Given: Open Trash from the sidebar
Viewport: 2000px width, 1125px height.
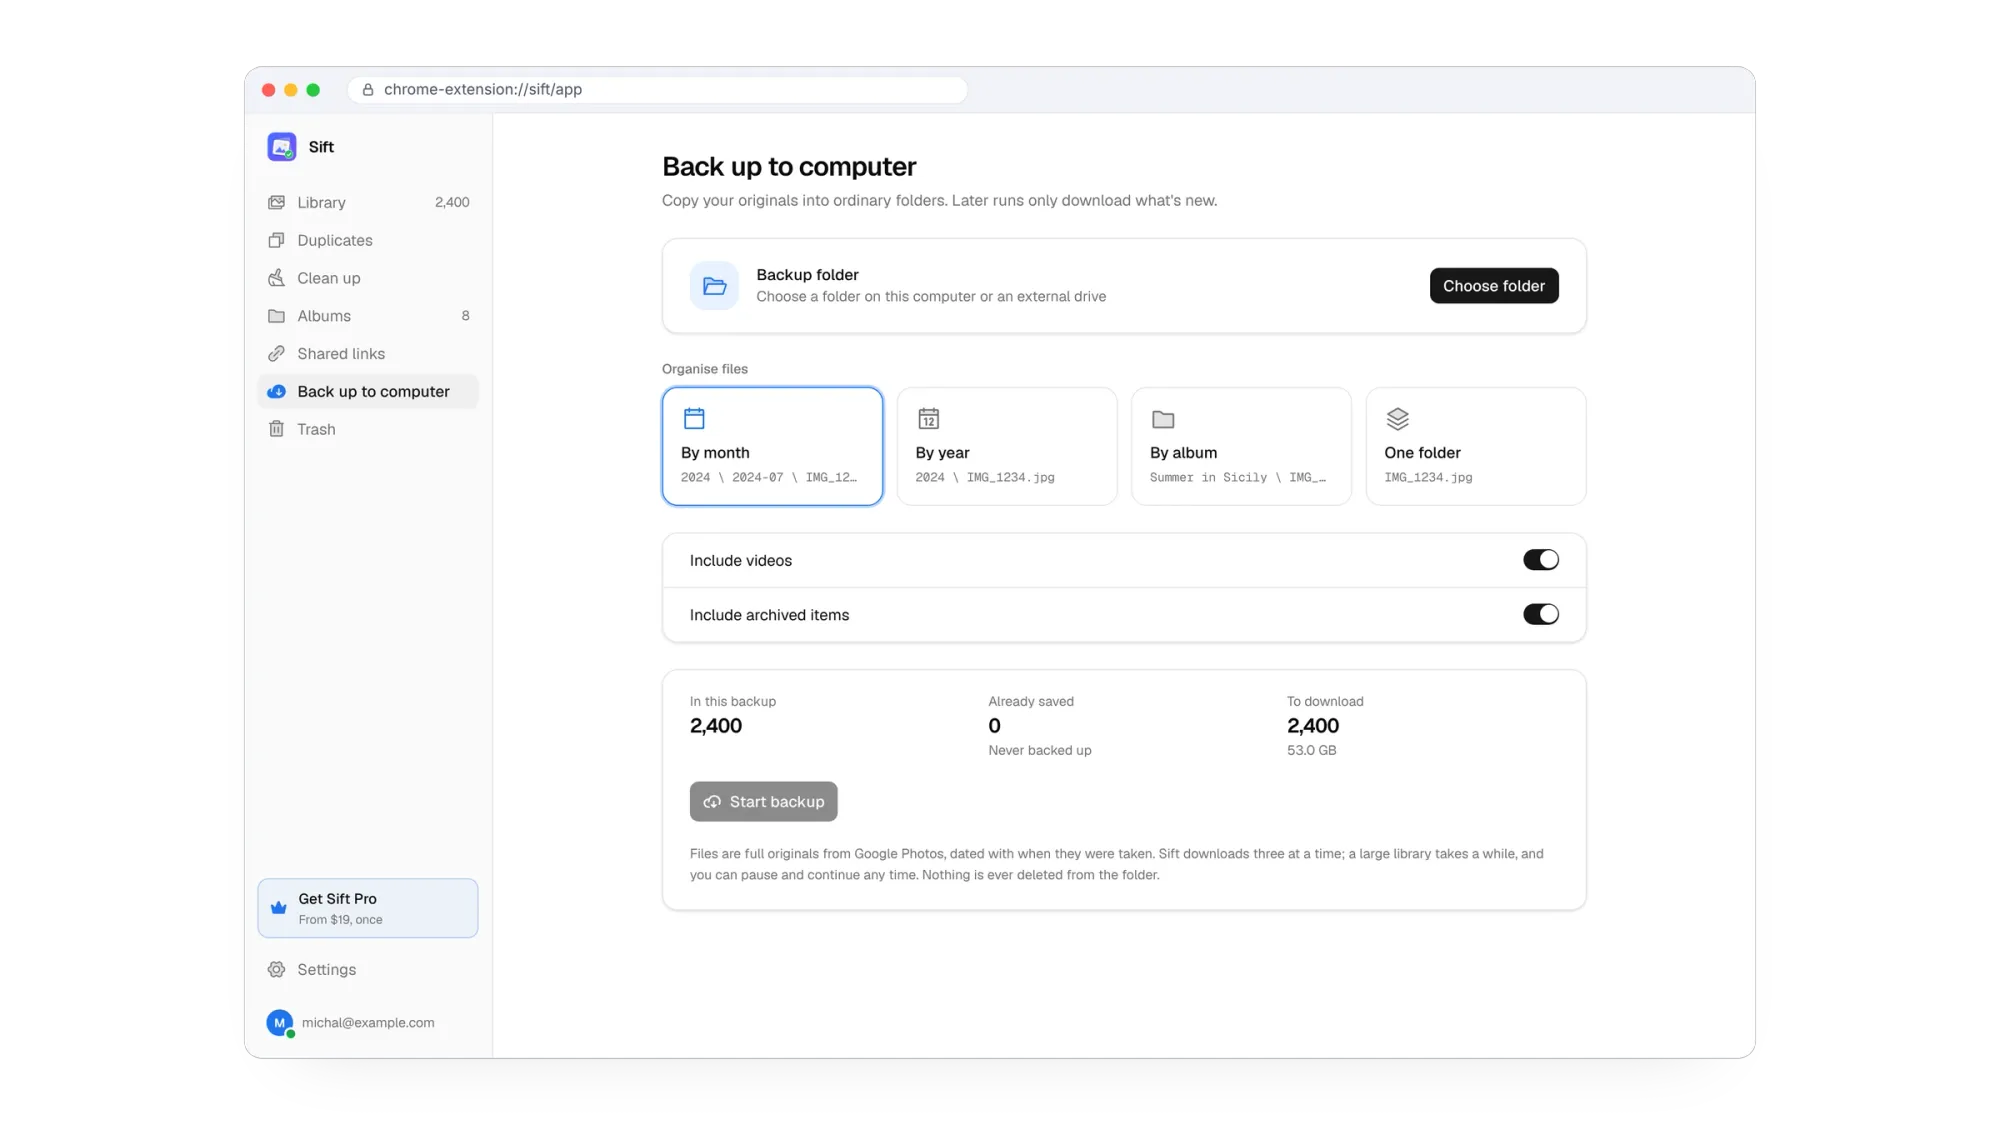Looking at the screenshot, I should coord(368,429).
